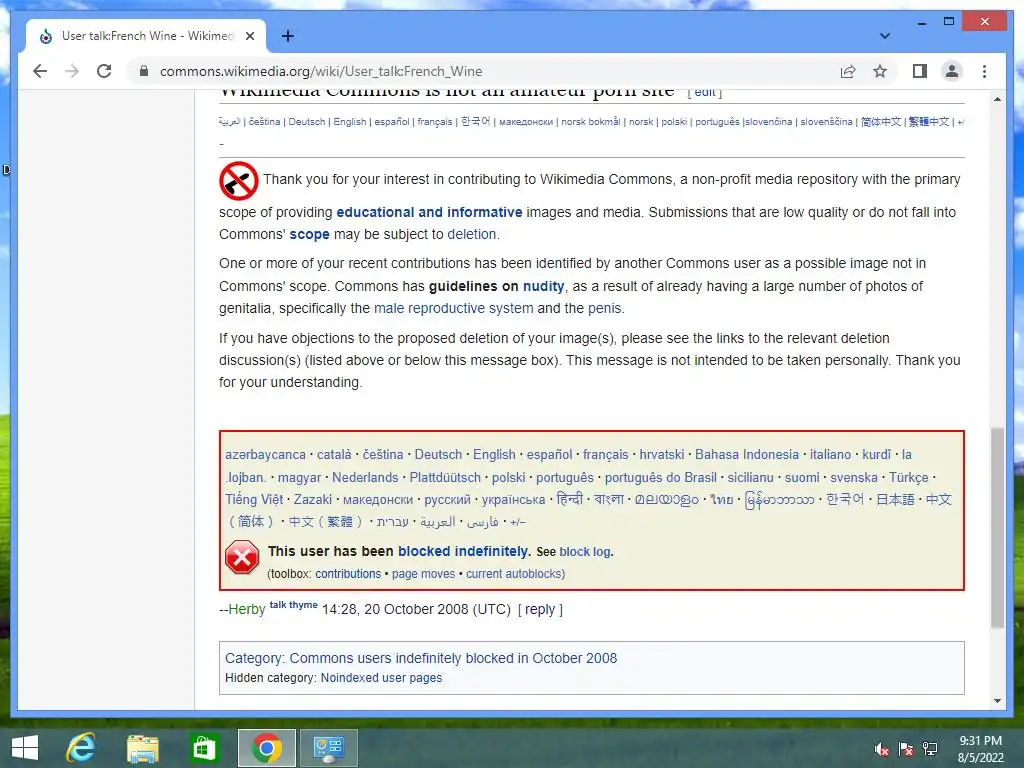Click the penis article link
Image resolution: width=1024 pixels, height=768 pixels.
[604, 308]
